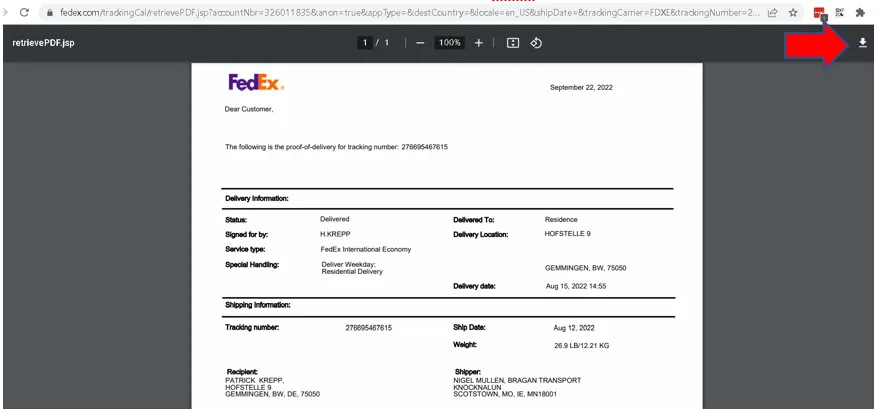Screen dimensions: 878x412
Task: Click the FedEx logo in the document
Action: click(x=256, y=82)
